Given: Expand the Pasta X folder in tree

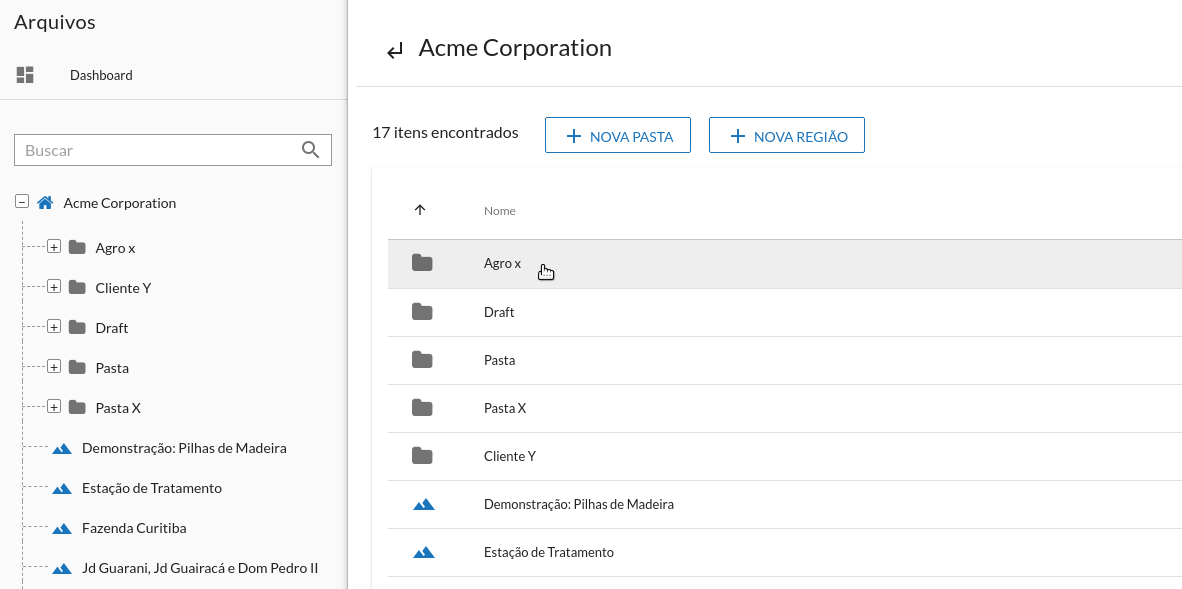Looking at the screenshot, I should point(54,406).
